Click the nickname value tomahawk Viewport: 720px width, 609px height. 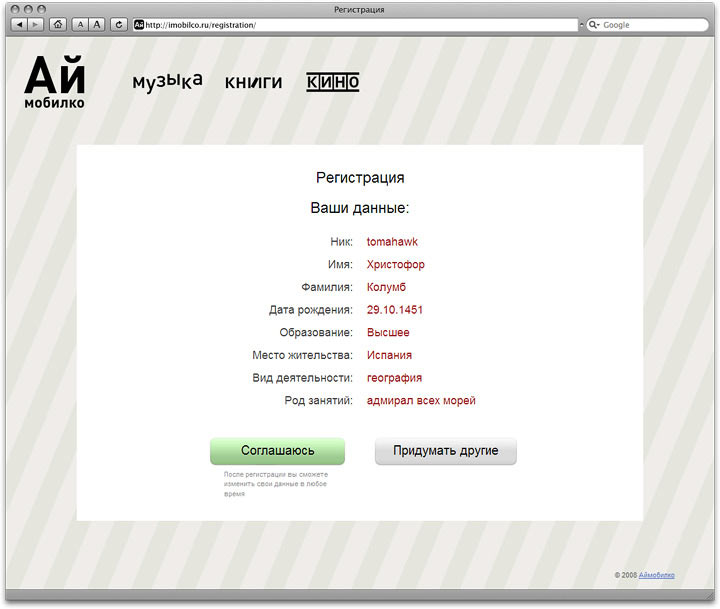click(392, 242)
